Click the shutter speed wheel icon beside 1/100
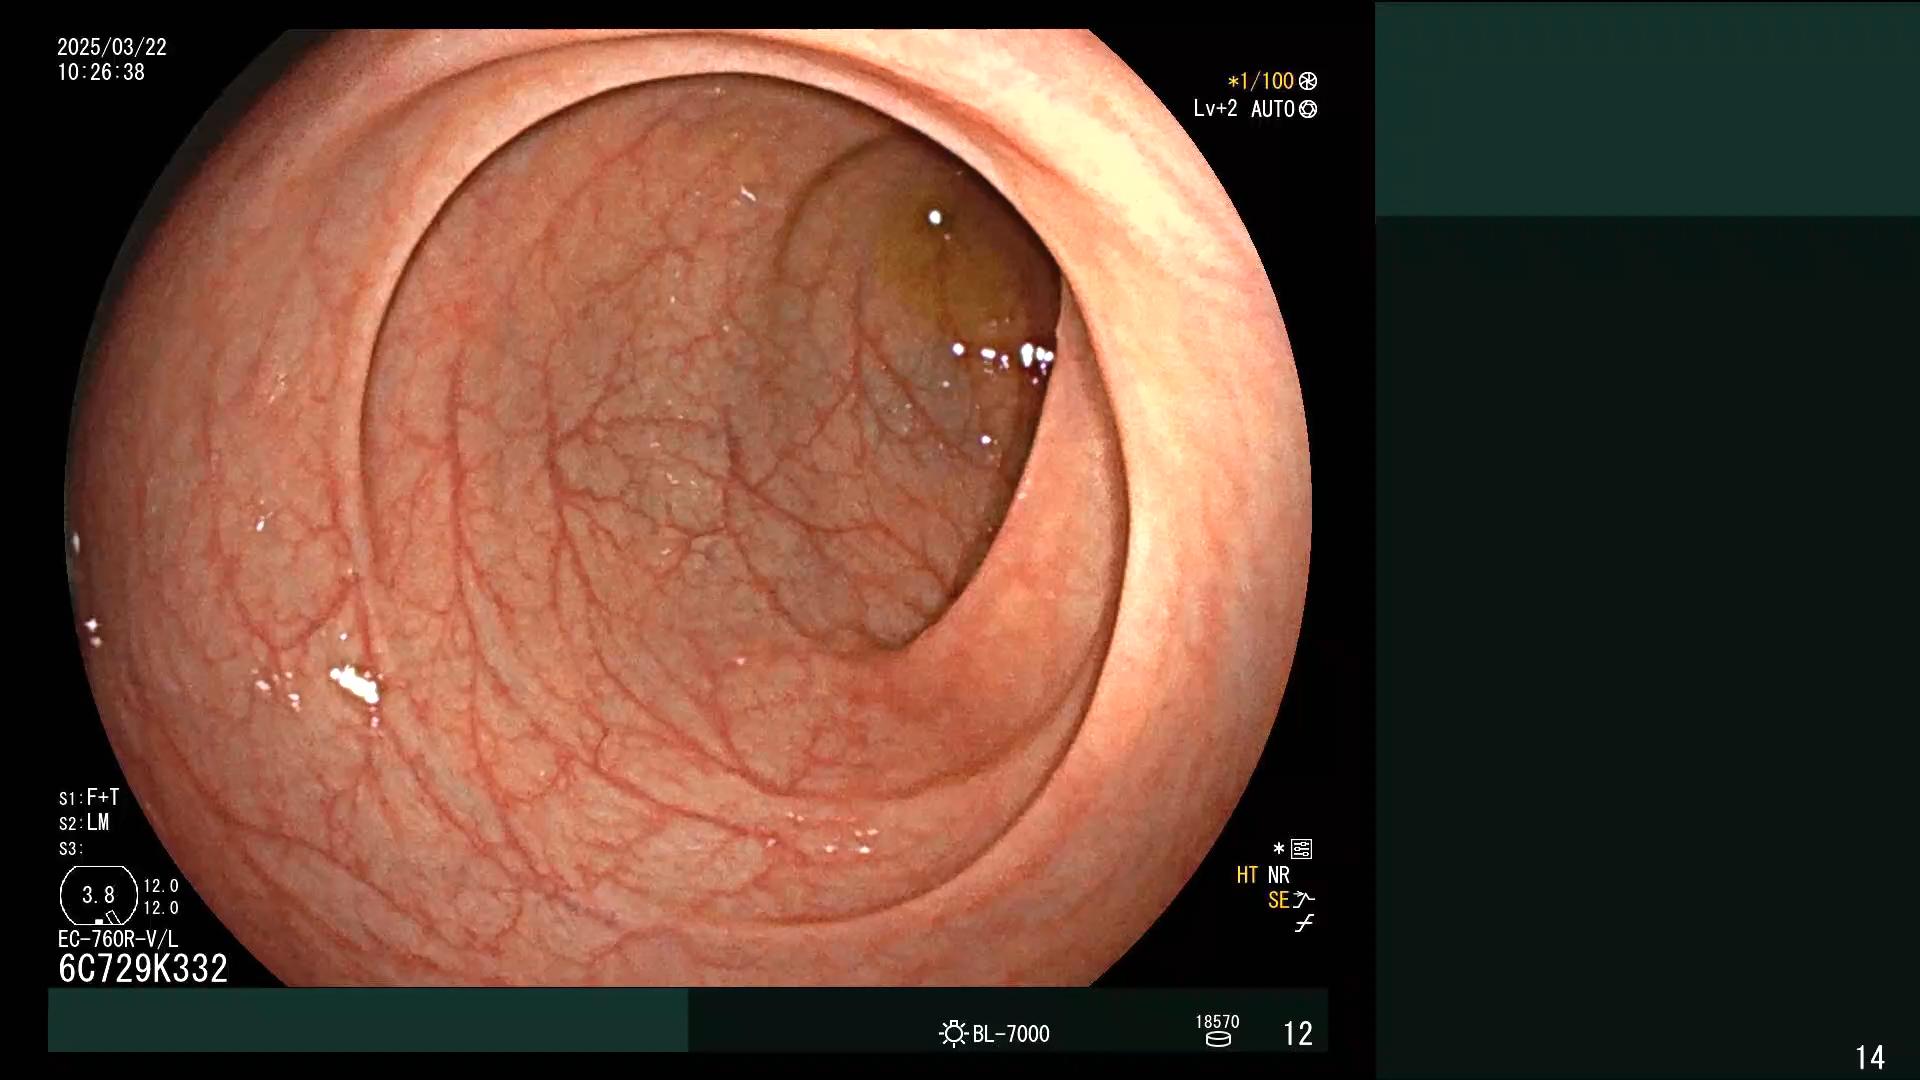Image resolution: width=1920 pixels, height=1080 pixels. [1308, 81]
